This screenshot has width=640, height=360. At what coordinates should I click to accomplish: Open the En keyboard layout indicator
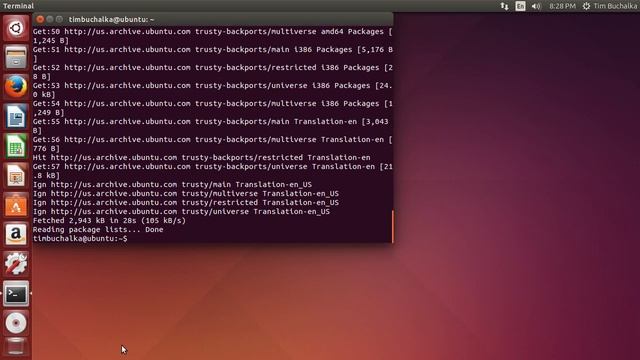520,6
